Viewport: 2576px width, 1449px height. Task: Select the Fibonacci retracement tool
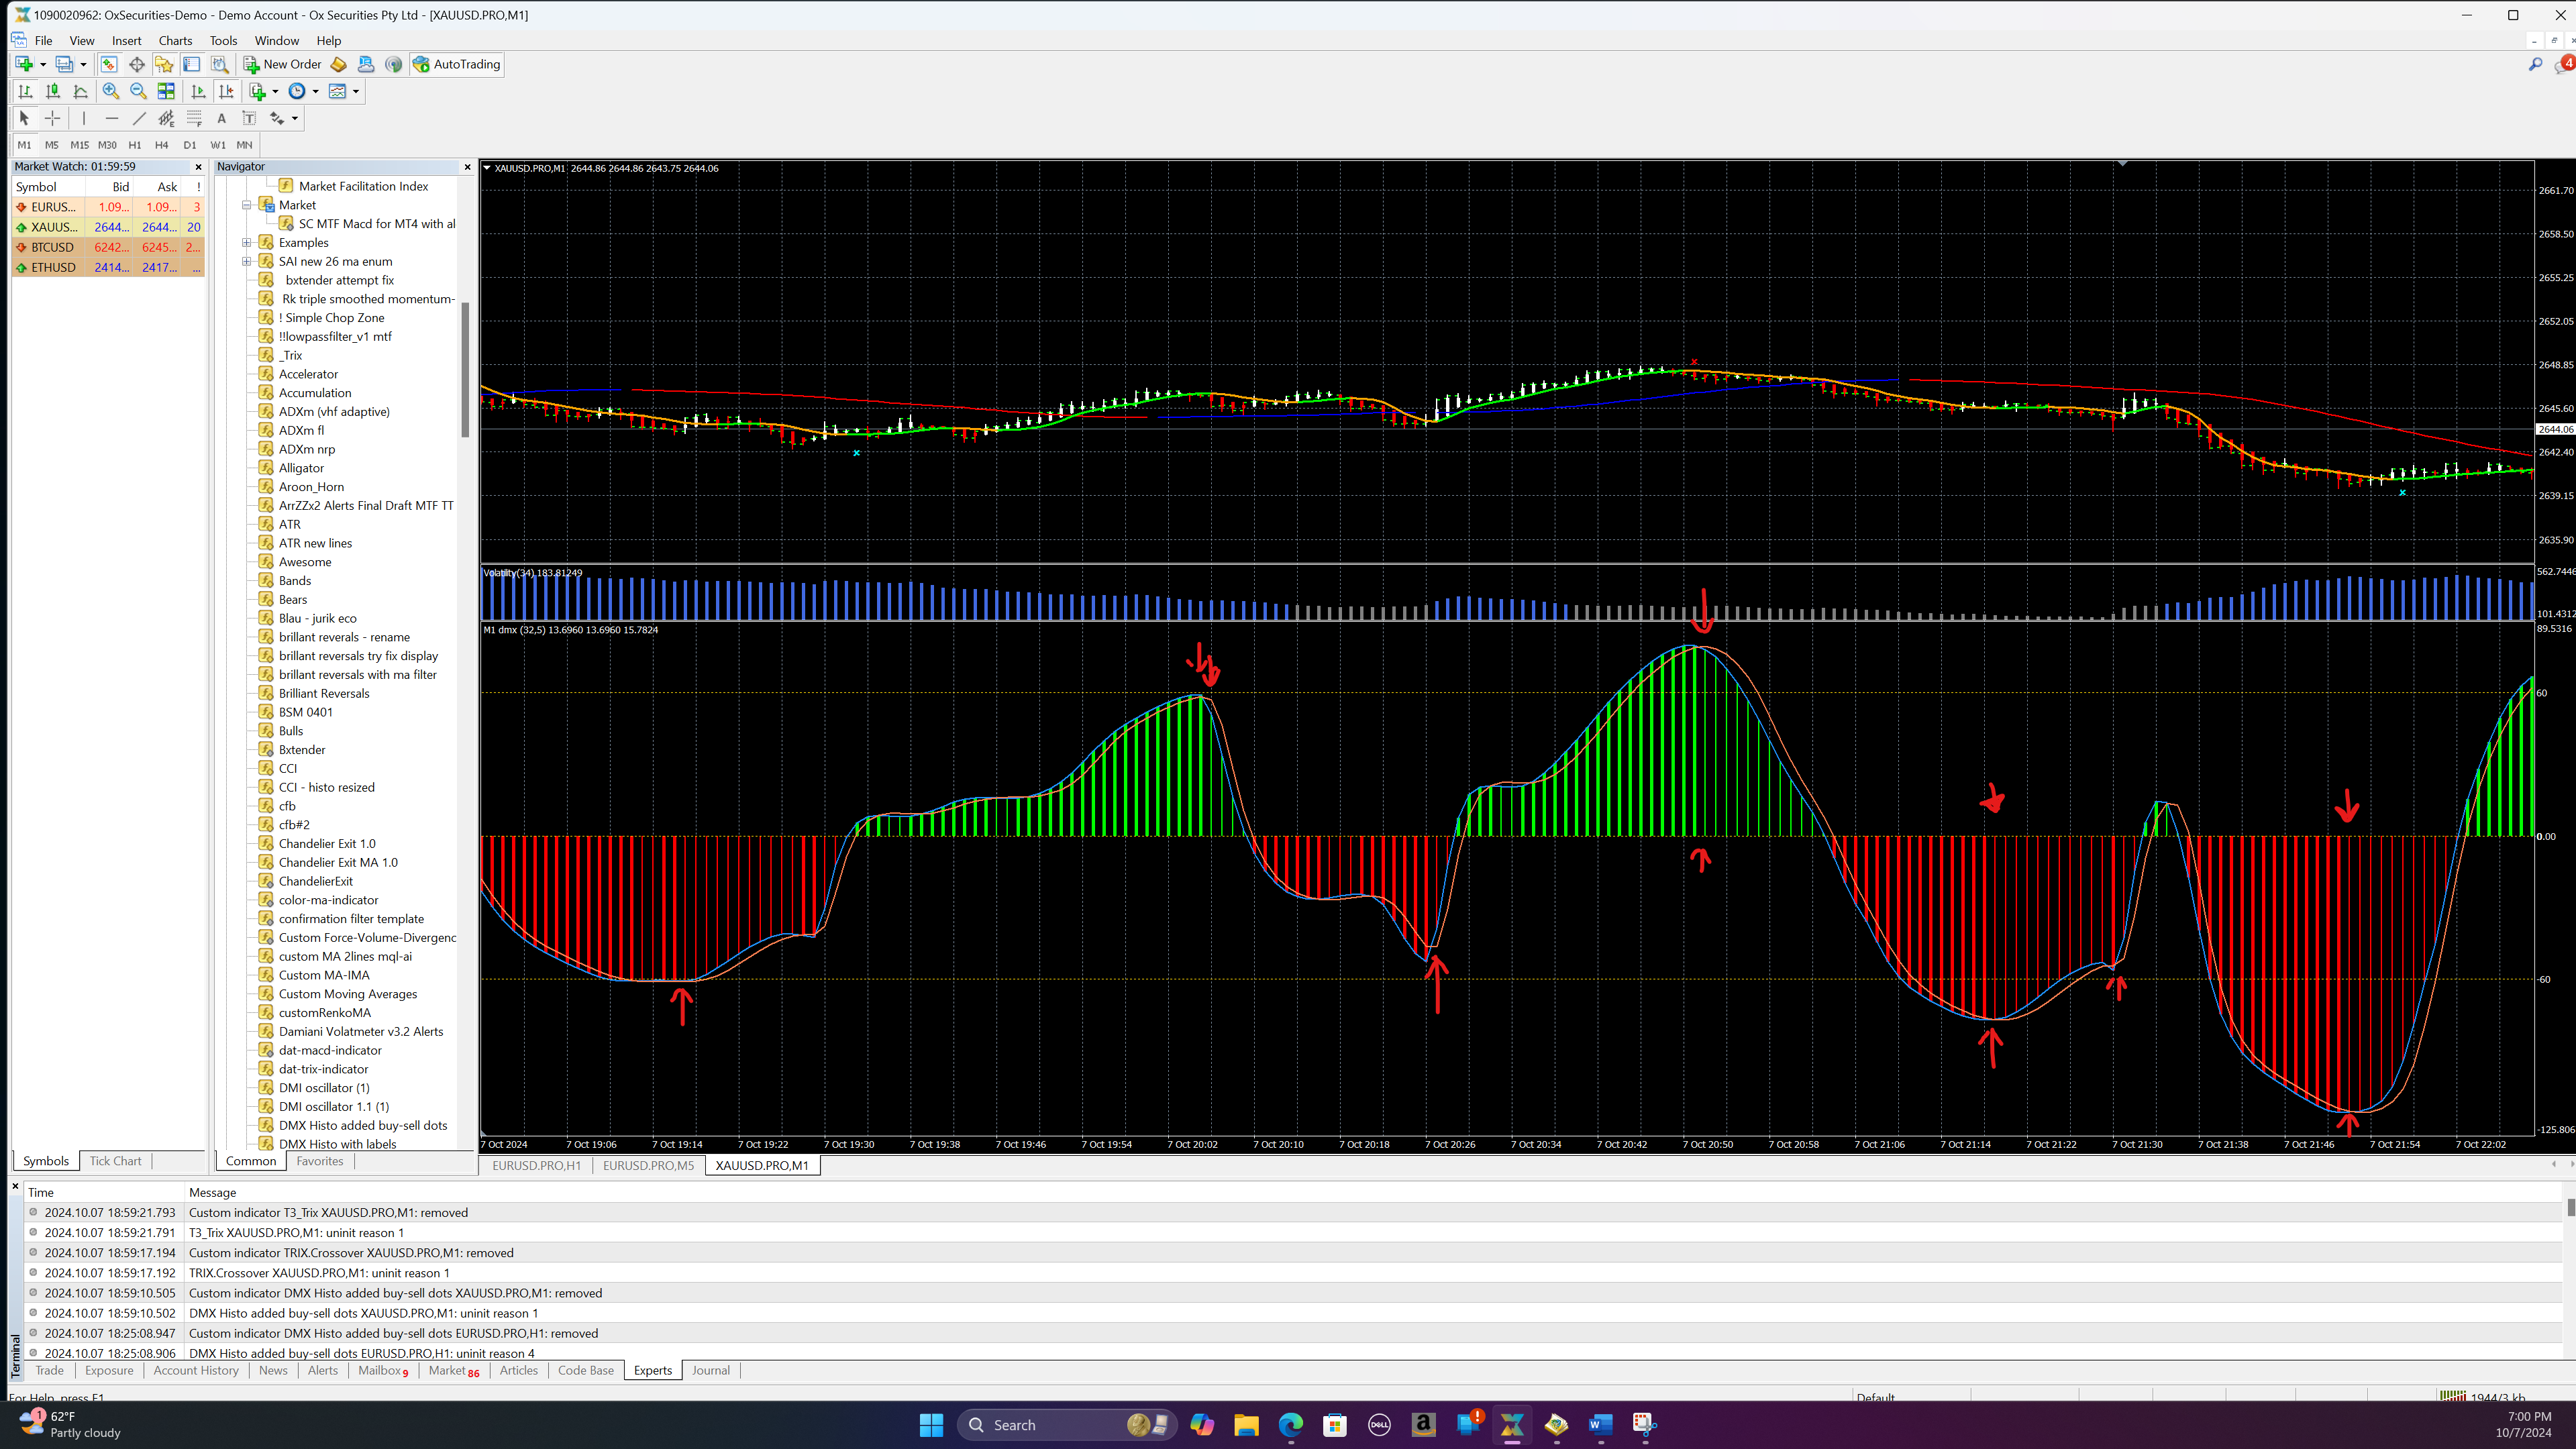coord(194,118)
